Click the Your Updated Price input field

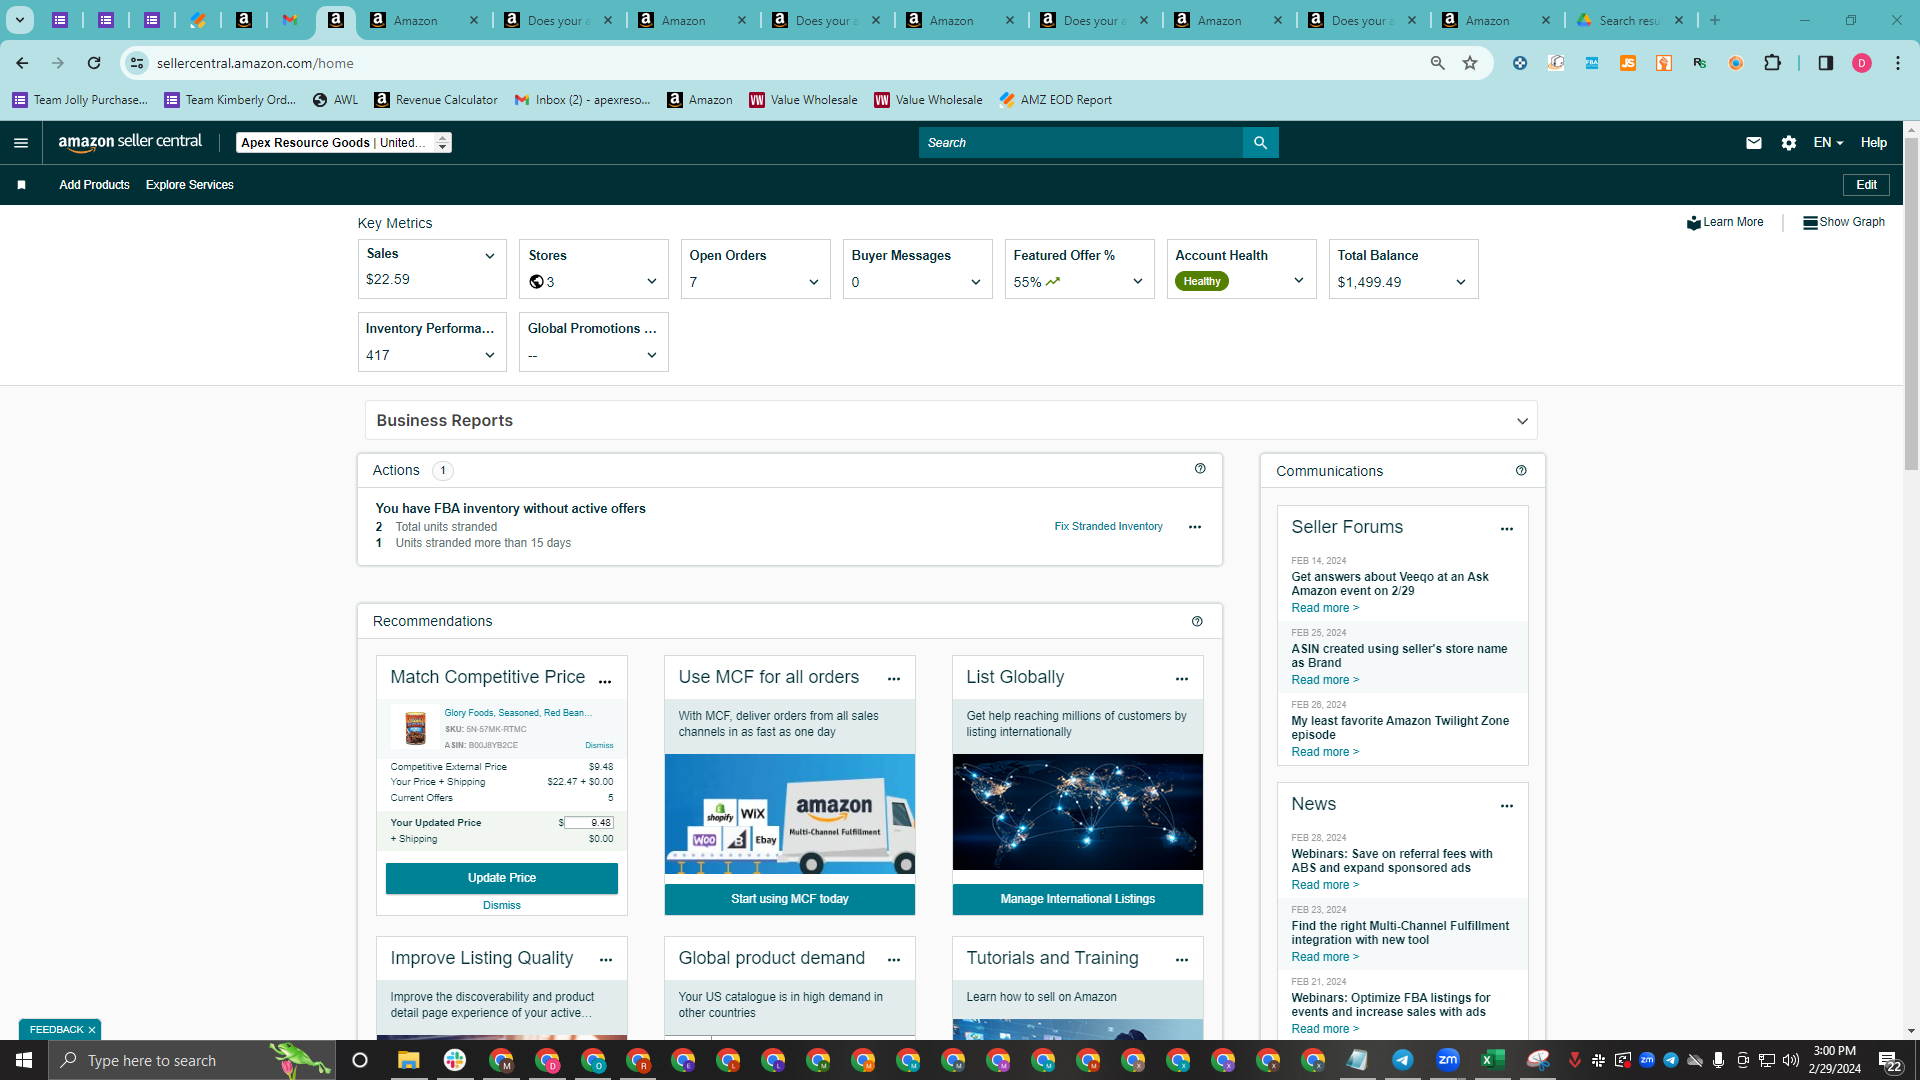(x=589, y=823)
